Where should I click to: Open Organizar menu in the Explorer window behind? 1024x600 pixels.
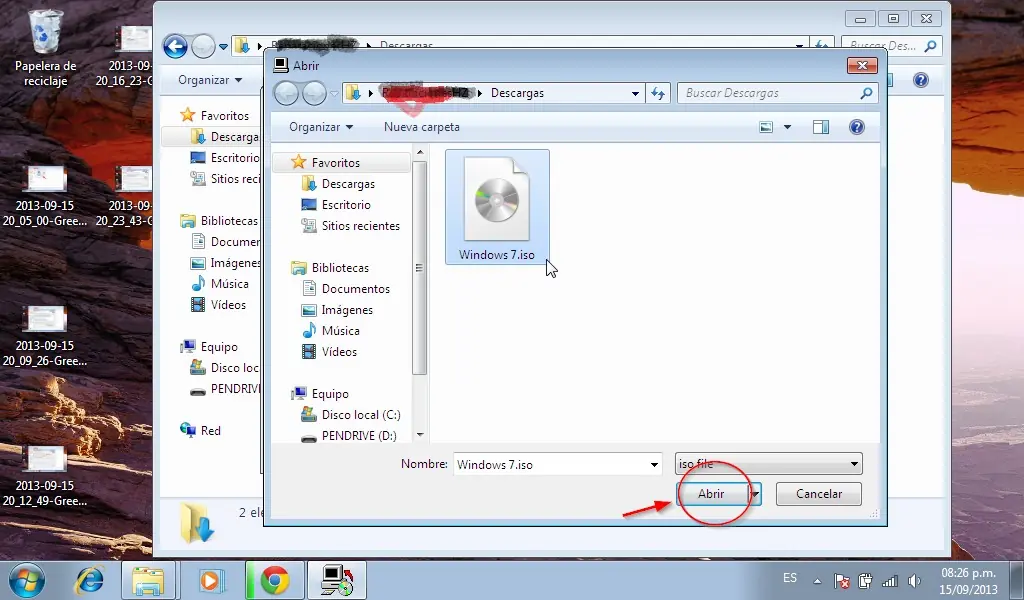(210, 80)
